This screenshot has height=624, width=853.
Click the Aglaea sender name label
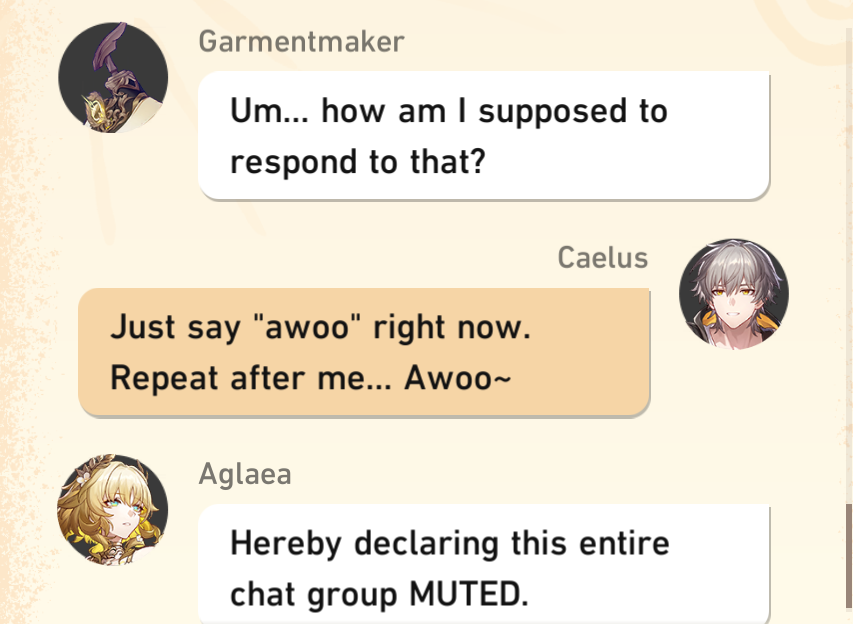tap(245, 474)
